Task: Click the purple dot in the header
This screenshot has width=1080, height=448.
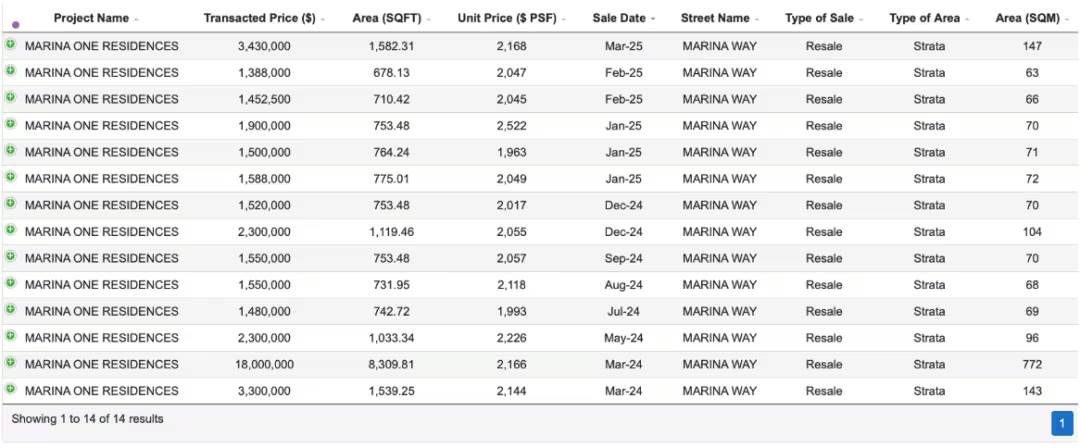Action: tap(15, 24)
